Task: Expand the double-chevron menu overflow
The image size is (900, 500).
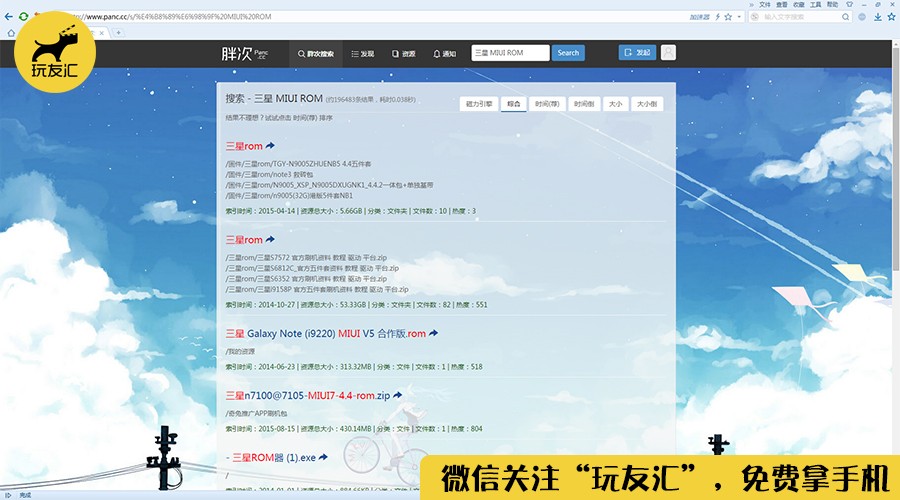Action: tap(751, 4)
